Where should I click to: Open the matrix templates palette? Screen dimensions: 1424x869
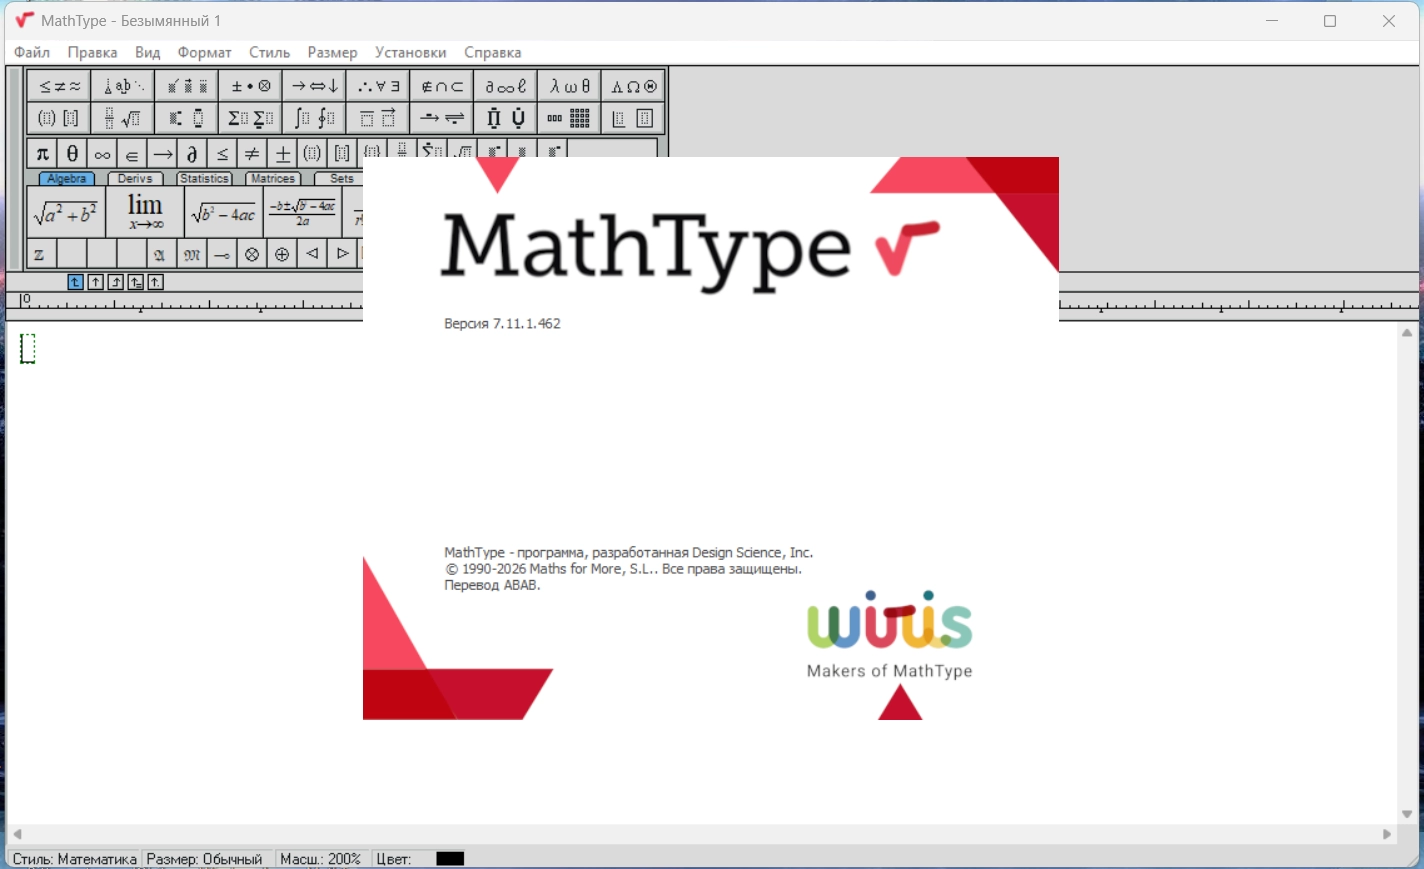pyautogui.click(x=570, y=118)
